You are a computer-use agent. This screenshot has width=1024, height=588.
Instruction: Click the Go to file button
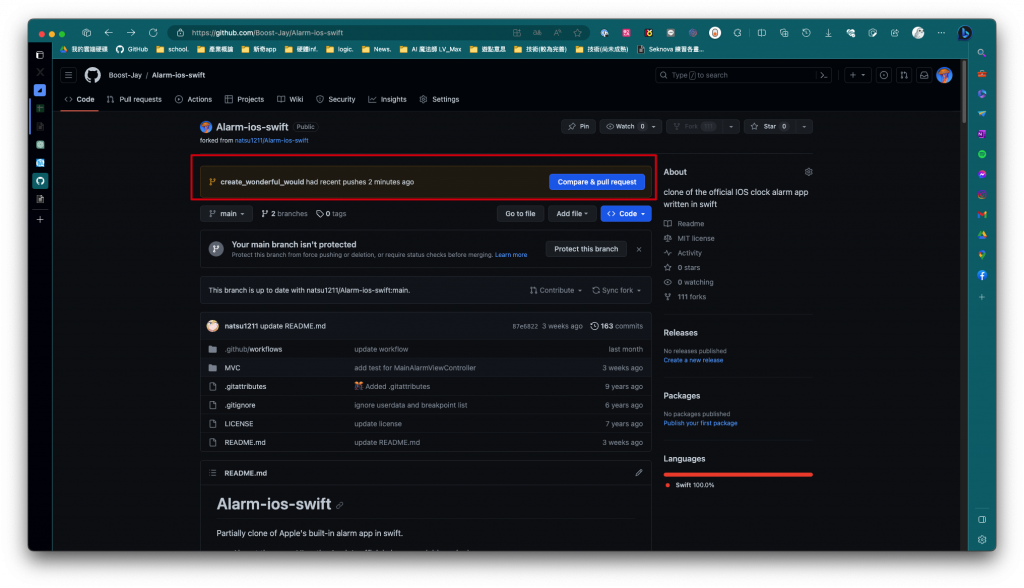point(520,214)
